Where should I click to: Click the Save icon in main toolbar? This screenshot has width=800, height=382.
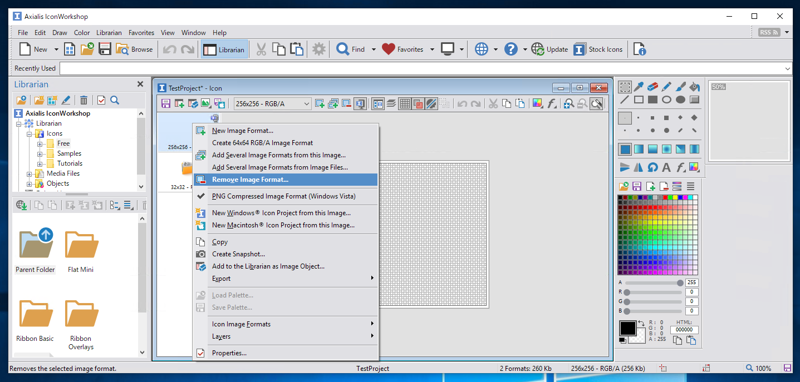pyautogui.click(x=105, y=49)
